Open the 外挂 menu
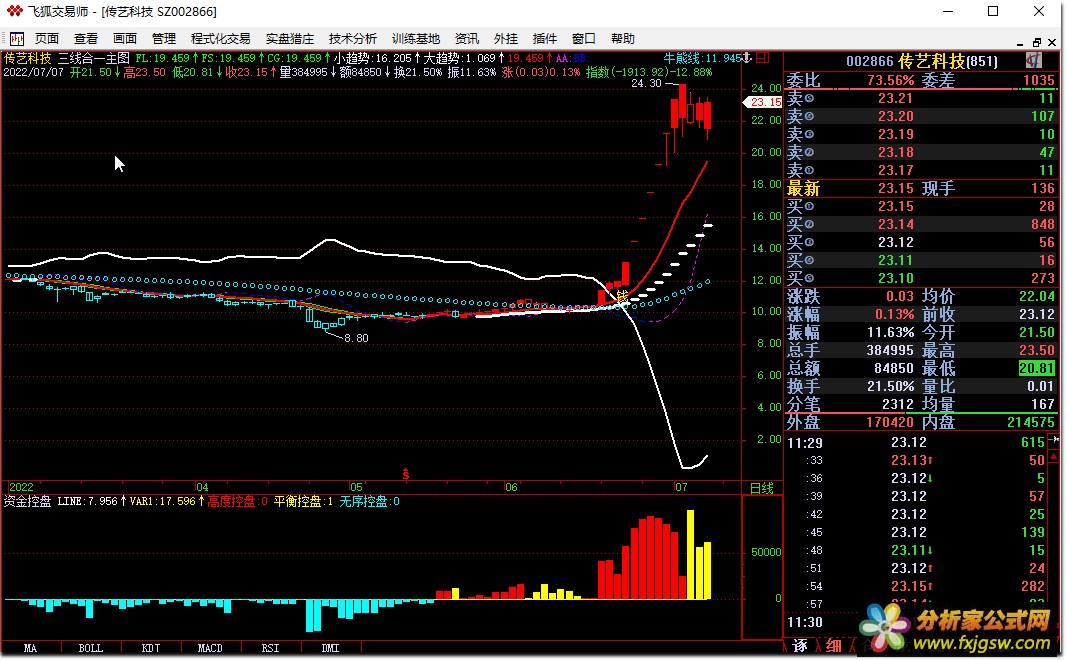Viewport: 1067px width, 660px height. pyautogui.click(x=506, y=39)
